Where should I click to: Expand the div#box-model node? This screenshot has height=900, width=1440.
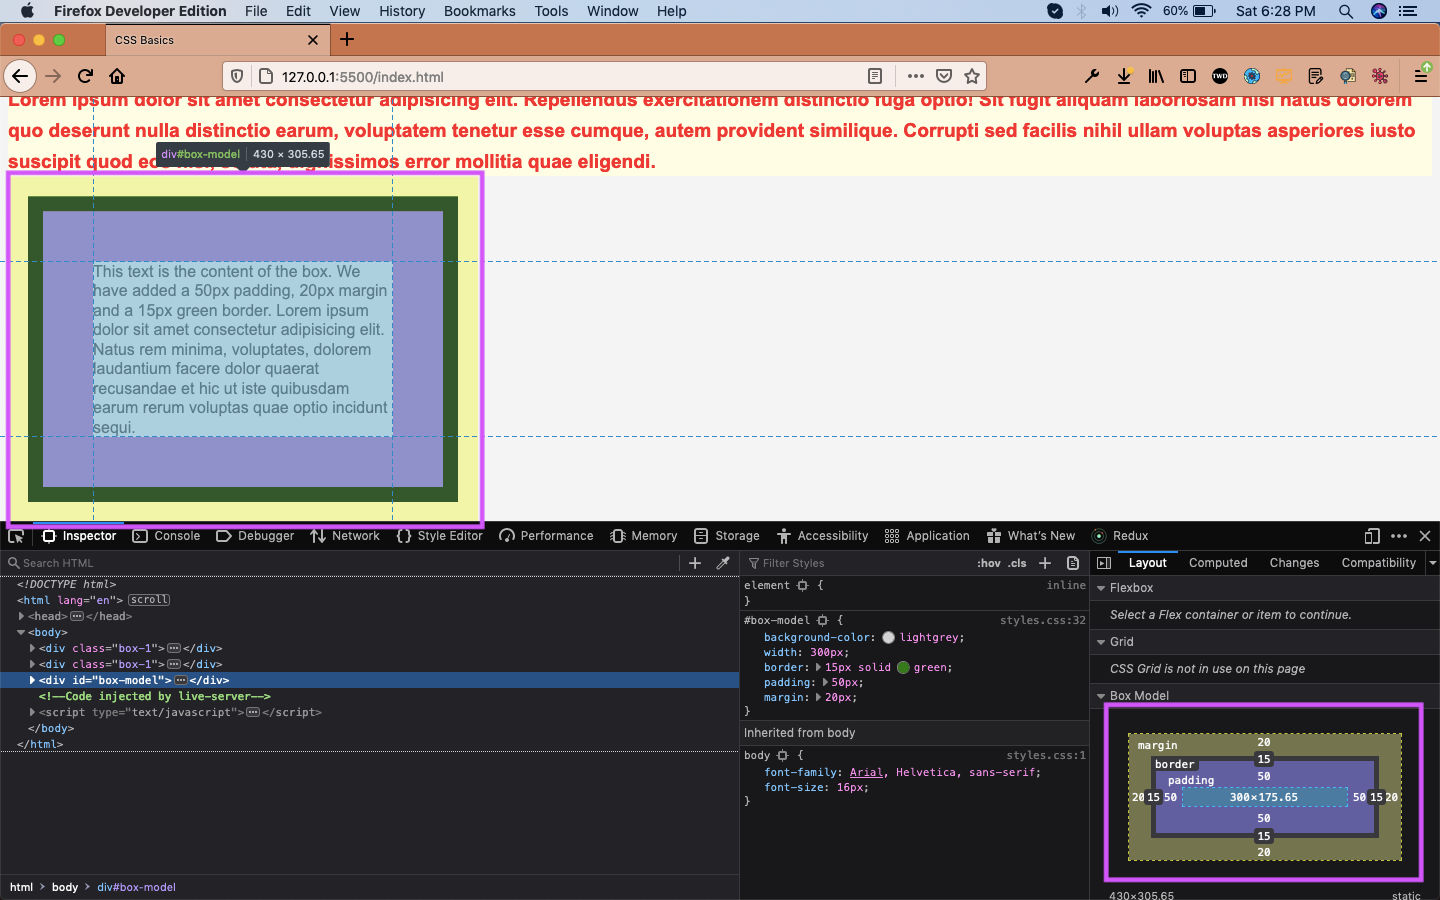point(32,680)
